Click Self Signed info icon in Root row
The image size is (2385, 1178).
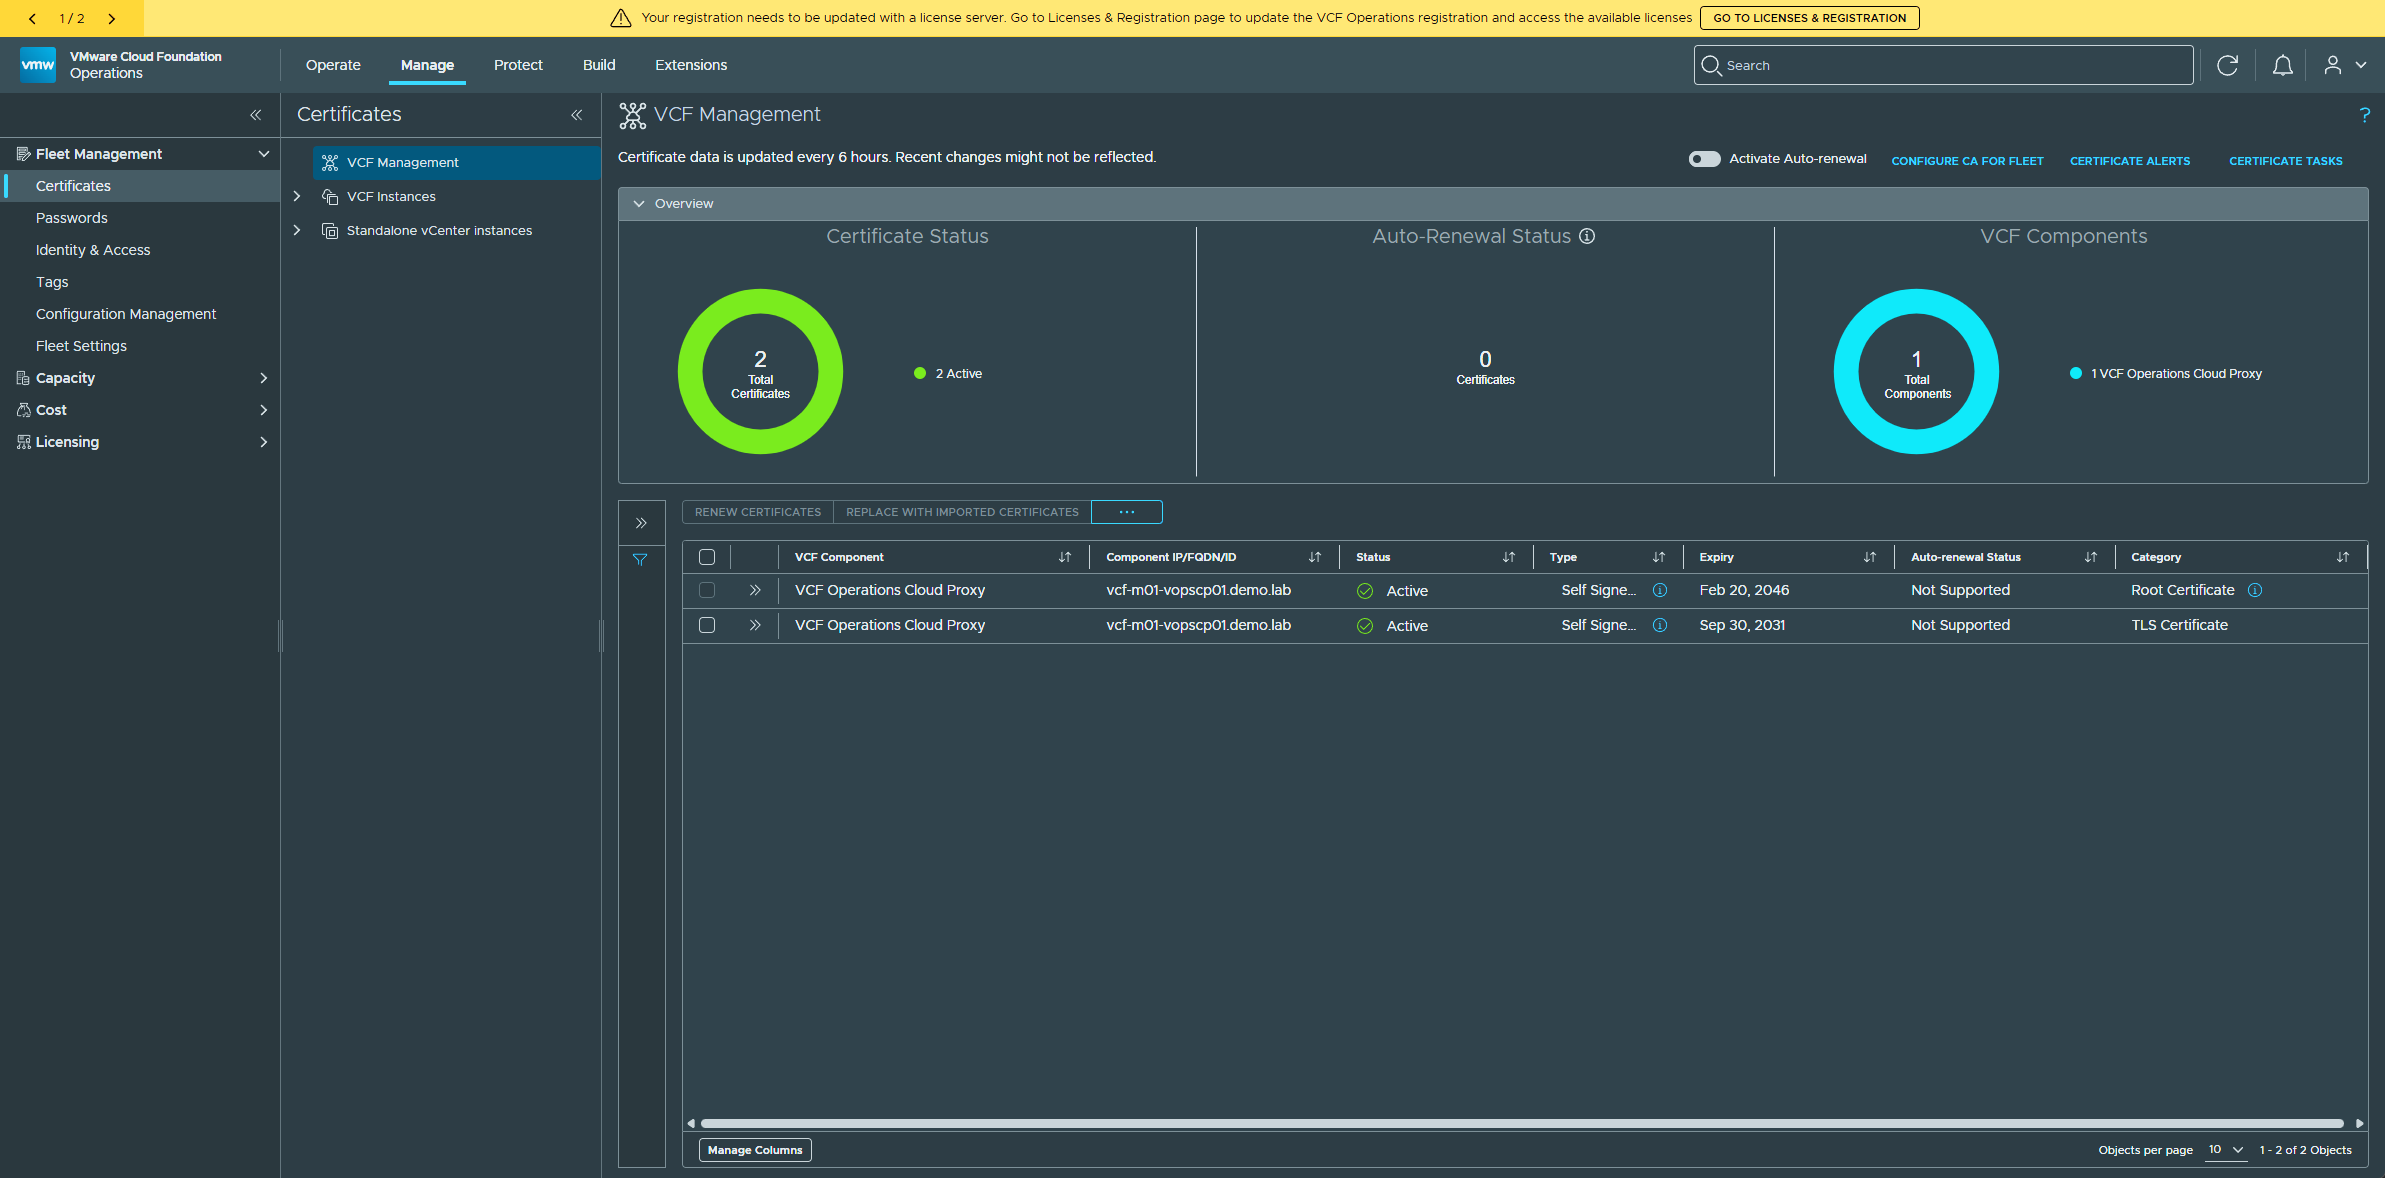[1660, 590]
